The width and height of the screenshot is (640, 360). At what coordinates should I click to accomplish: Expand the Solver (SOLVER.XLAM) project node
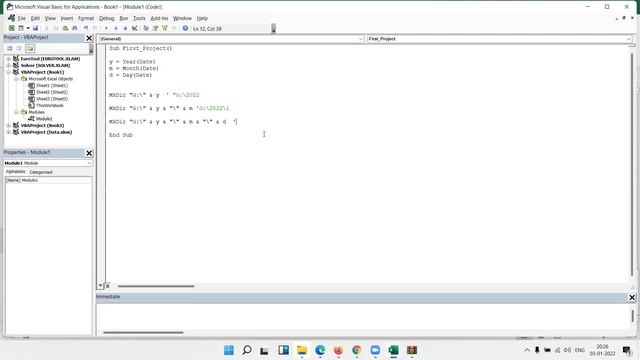click(9, 65)
